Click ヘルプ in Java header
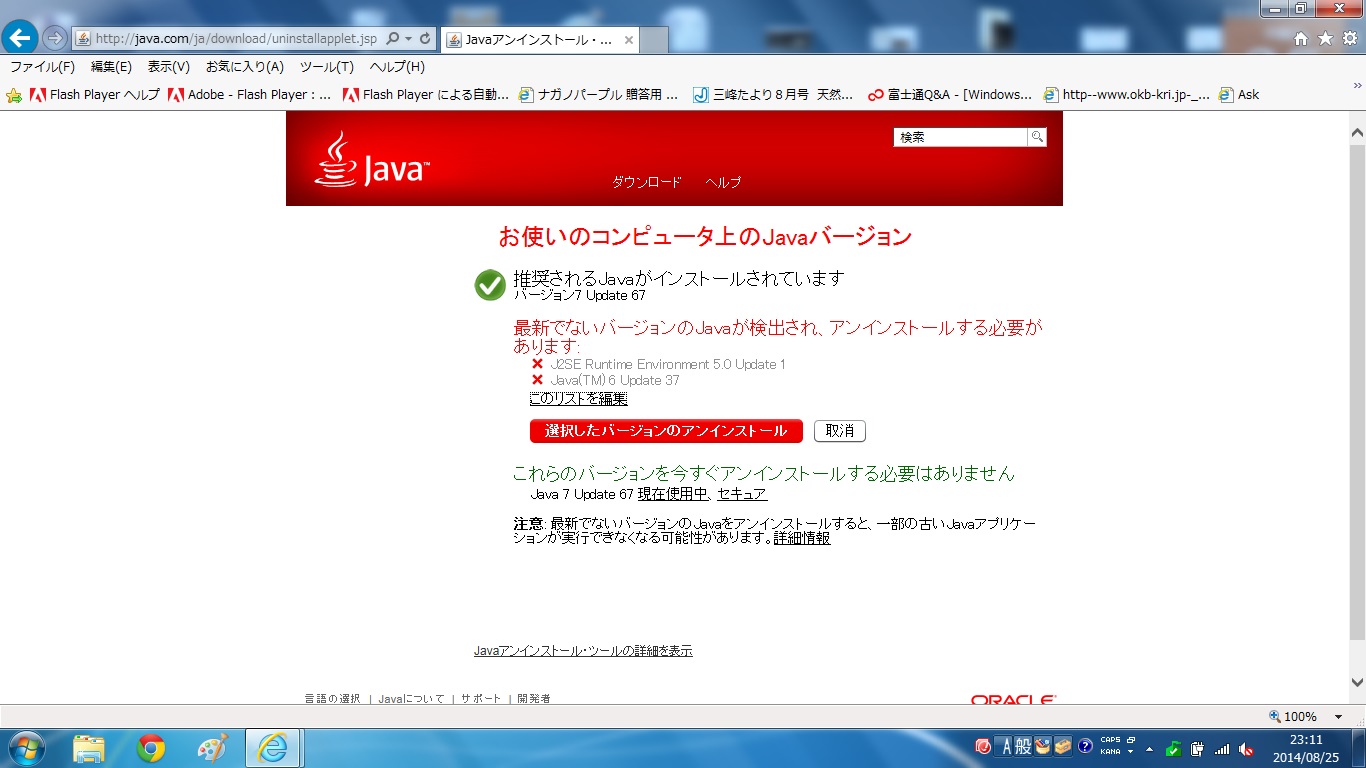The height and width of the screenshot is (768, 1366). click(x=723, y=182)
